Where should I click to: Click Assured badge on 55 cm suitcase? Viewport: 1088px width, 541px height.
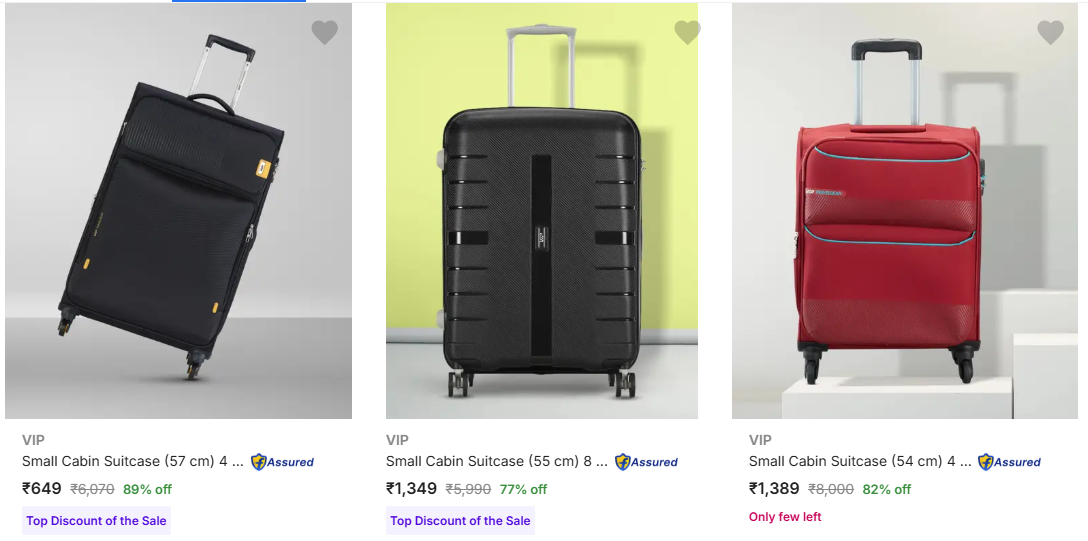(646, 462)
